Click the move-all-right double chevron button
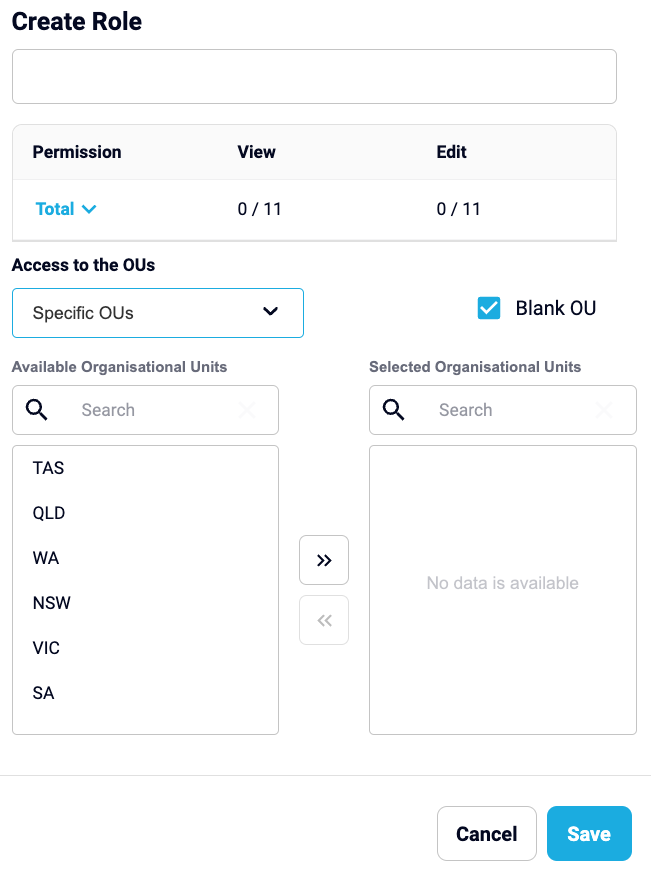 324,560
